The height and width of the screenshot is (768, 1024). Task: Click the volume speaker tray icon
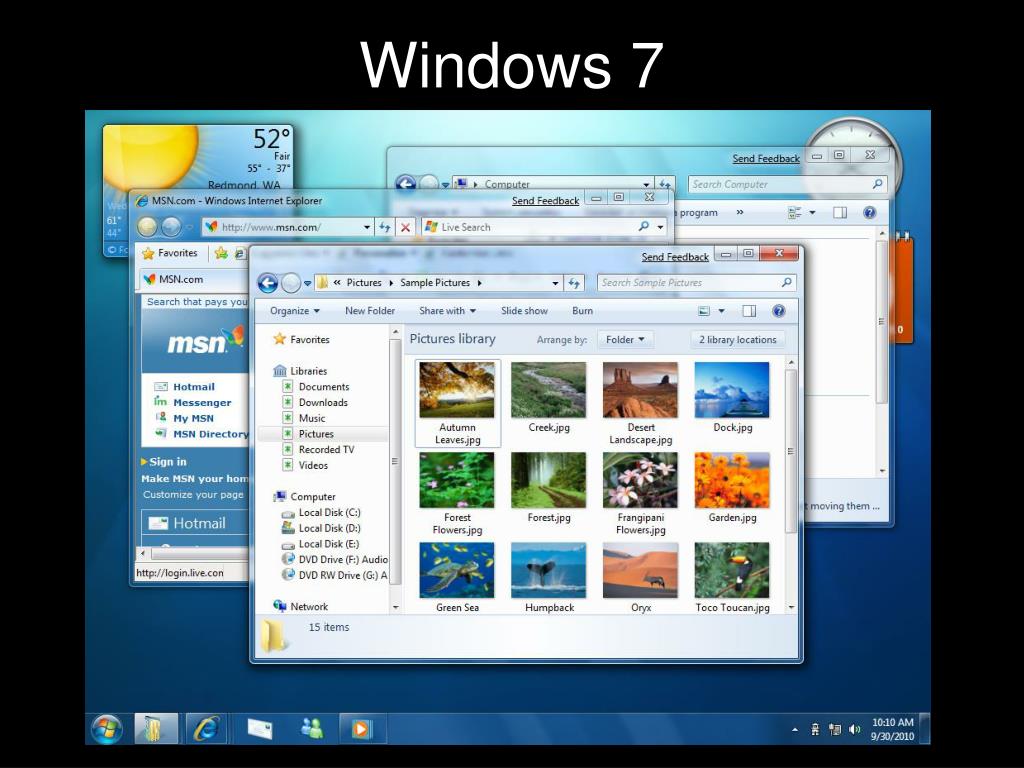coord(854,729)
